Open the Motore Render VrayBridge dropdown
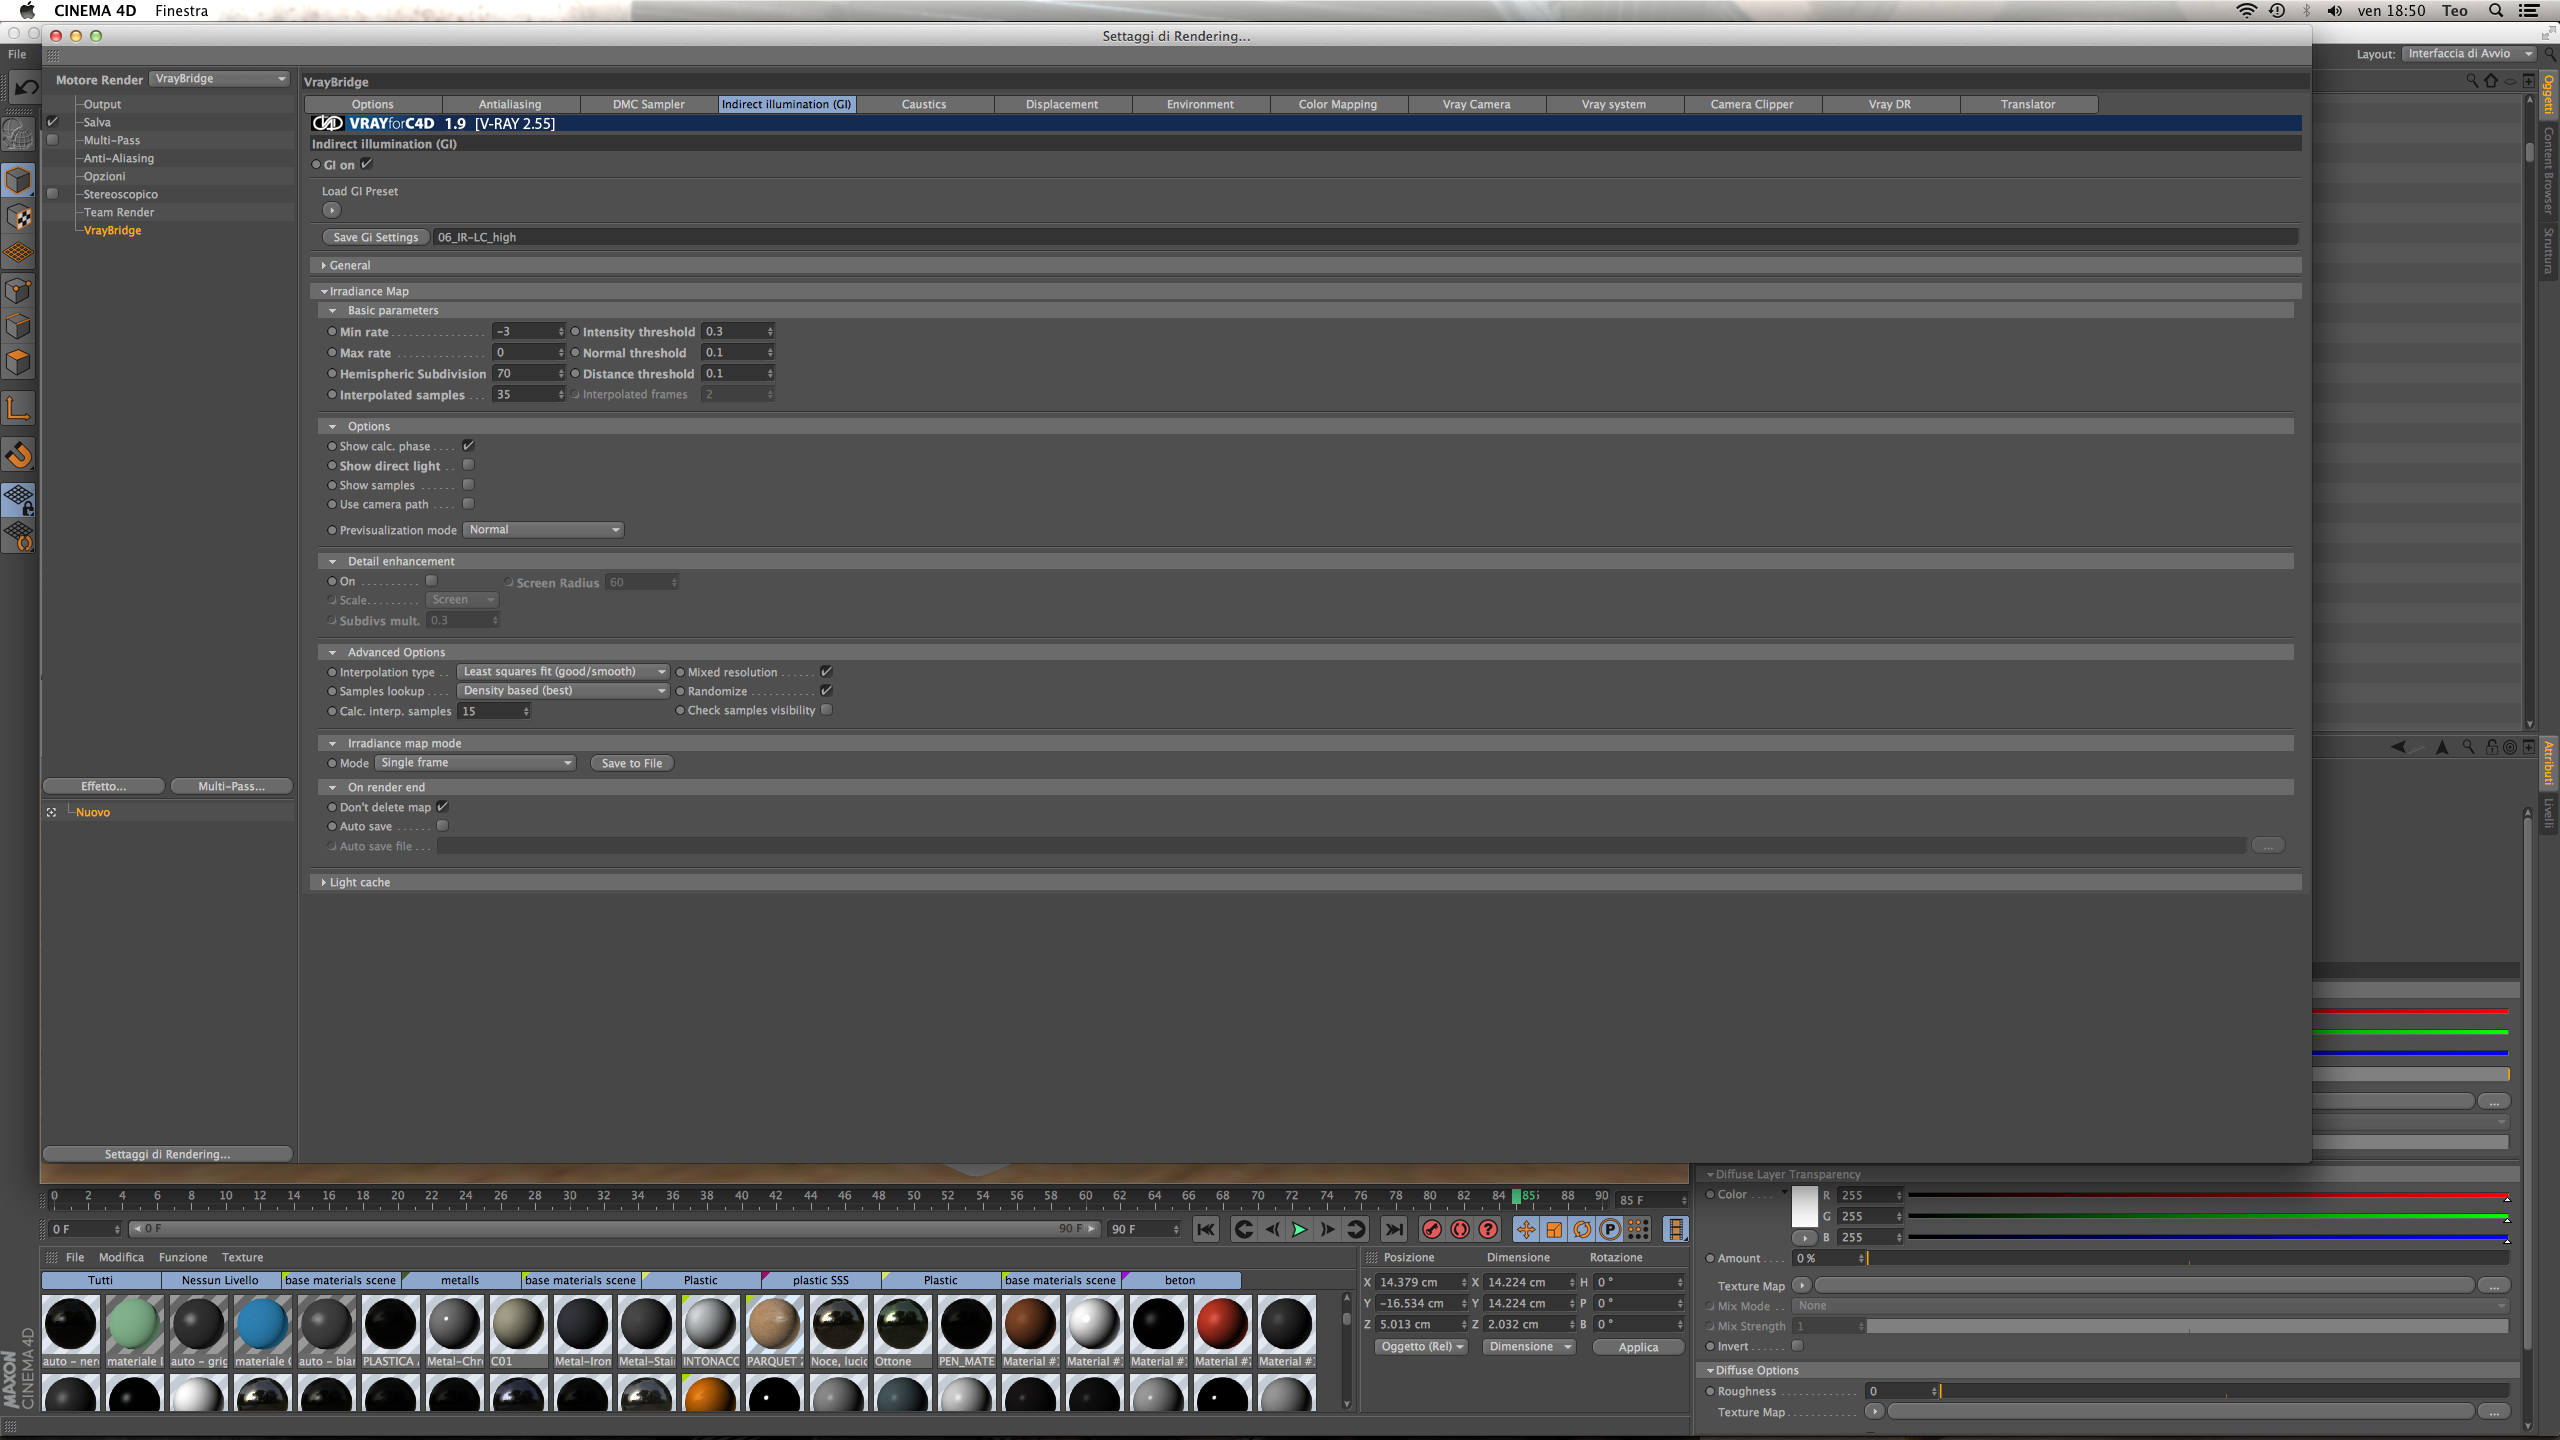Screen dimensions: 2560x1440 coord(219,79)
